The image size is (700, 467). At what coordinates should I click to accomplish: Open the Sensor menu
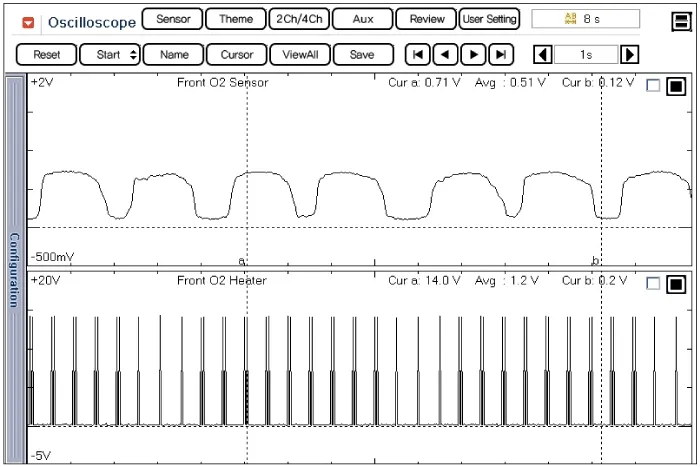coord(173,19)
